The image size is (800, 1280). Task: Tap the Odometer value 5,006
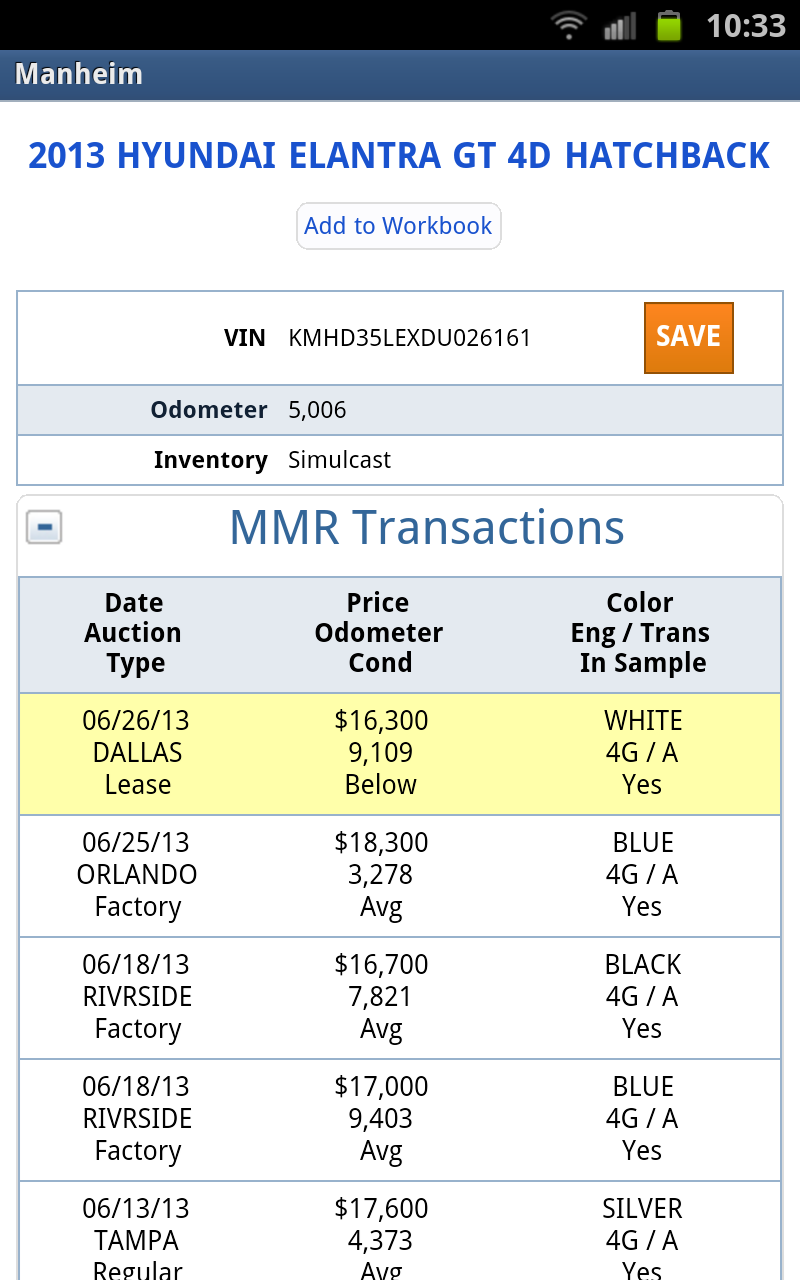(x=317, y=410)
